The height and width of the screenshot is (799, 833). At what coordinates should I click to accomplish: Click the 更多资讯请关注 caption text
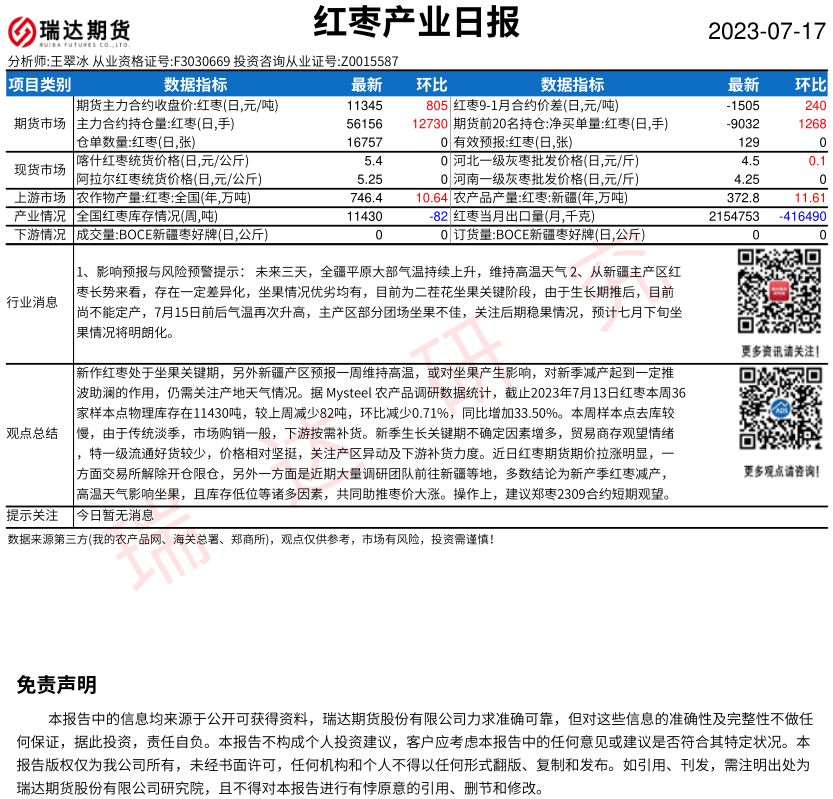point(780,351)
